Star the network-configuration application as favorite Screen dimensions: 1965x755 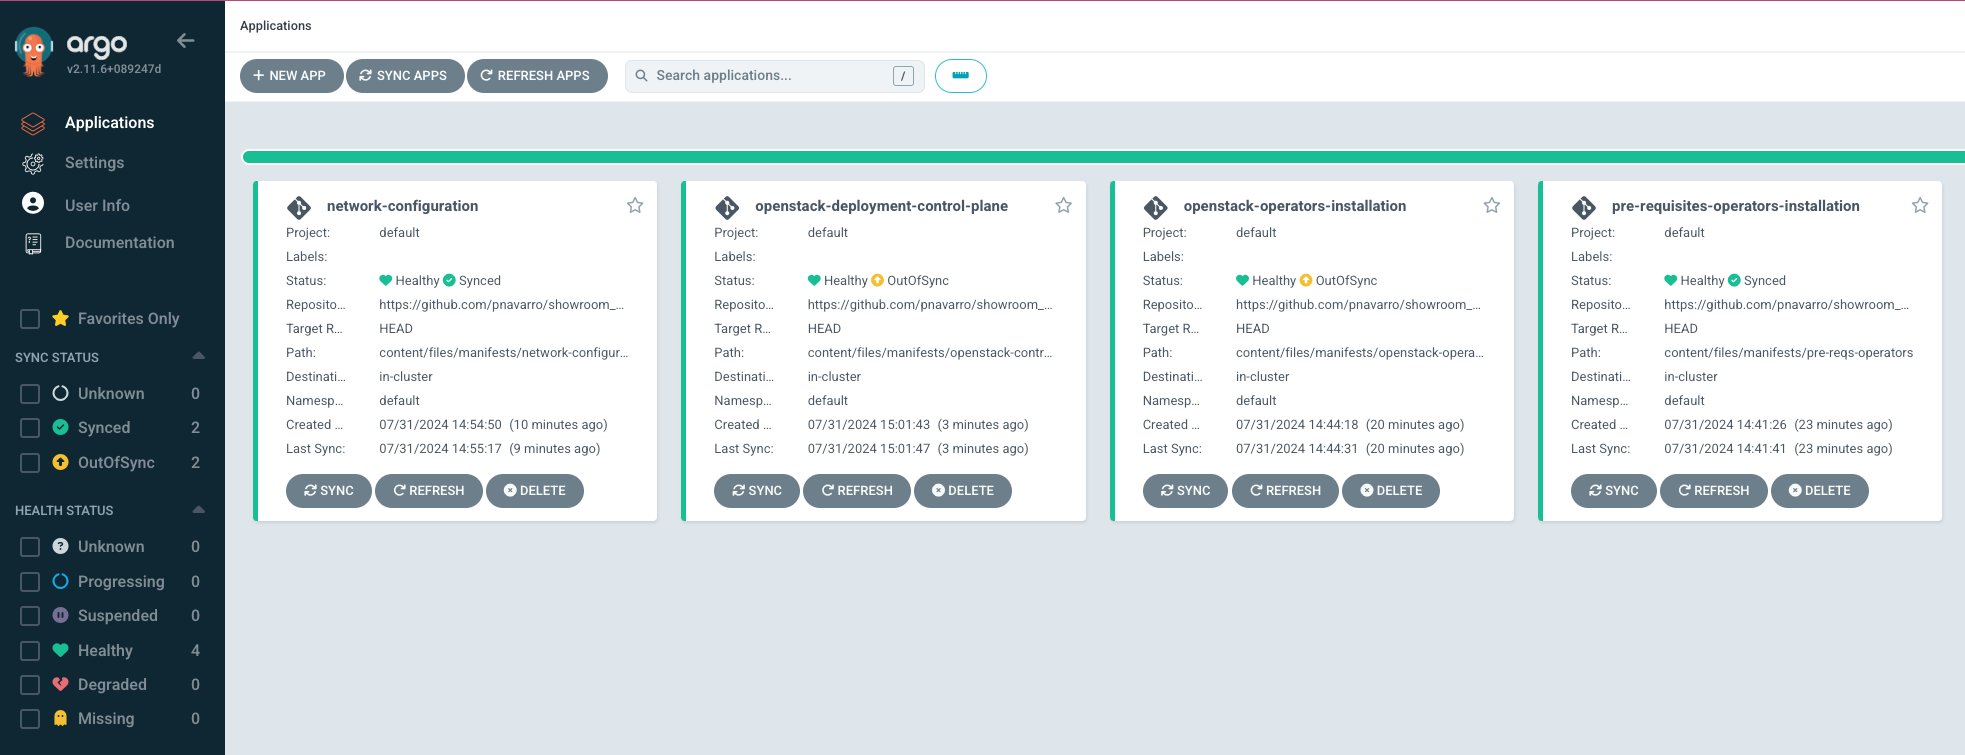point(635,206)
